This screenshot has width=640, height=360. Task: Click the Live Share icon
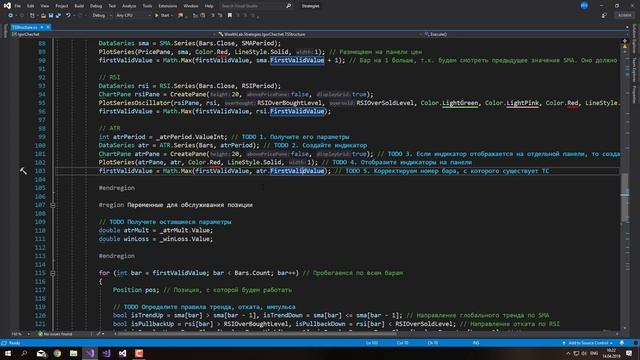(604, 16)
